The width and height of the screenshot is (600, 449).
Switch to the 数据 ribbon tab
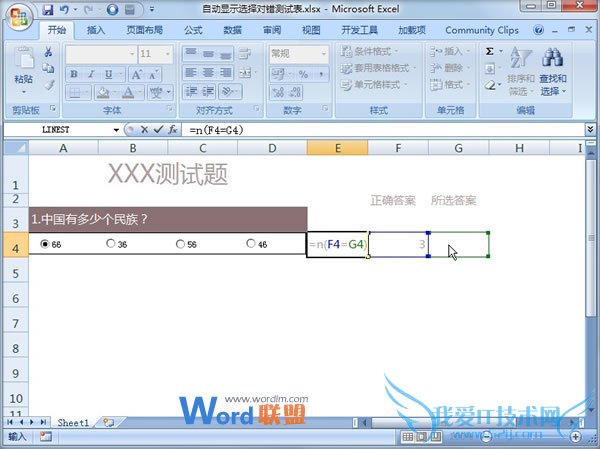232,30
